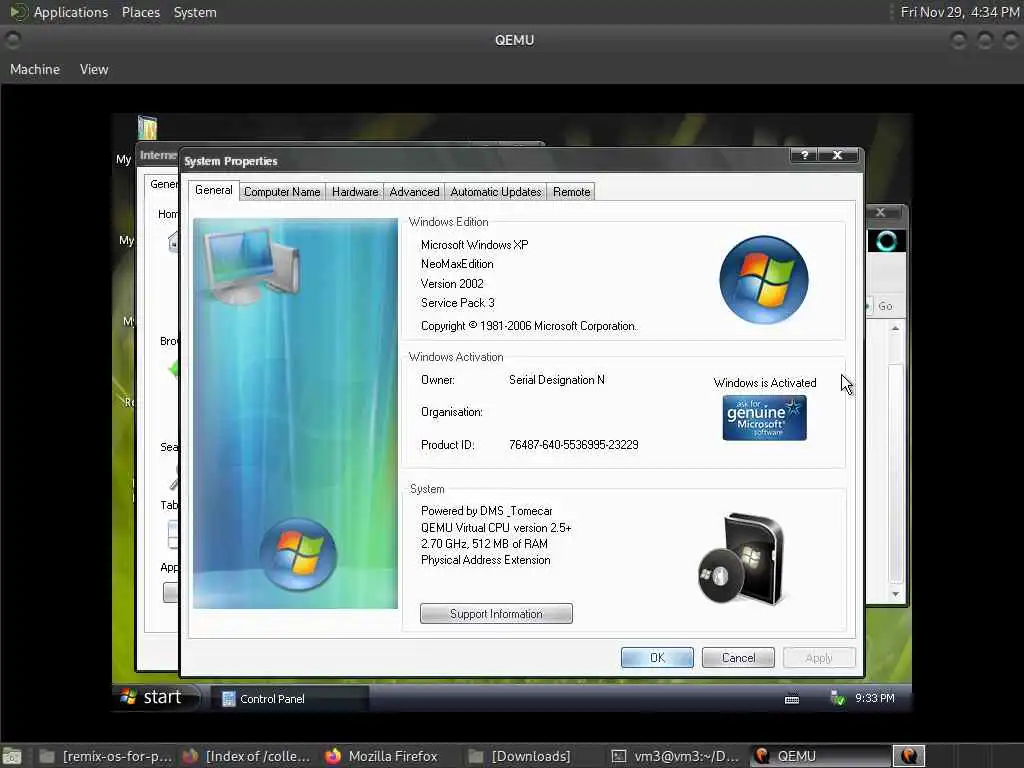Image resolution: width=1024 pixels, height=768 pixels.
Task: Click the second QEMU icon in bottom panel
Action: coord(908,756)
